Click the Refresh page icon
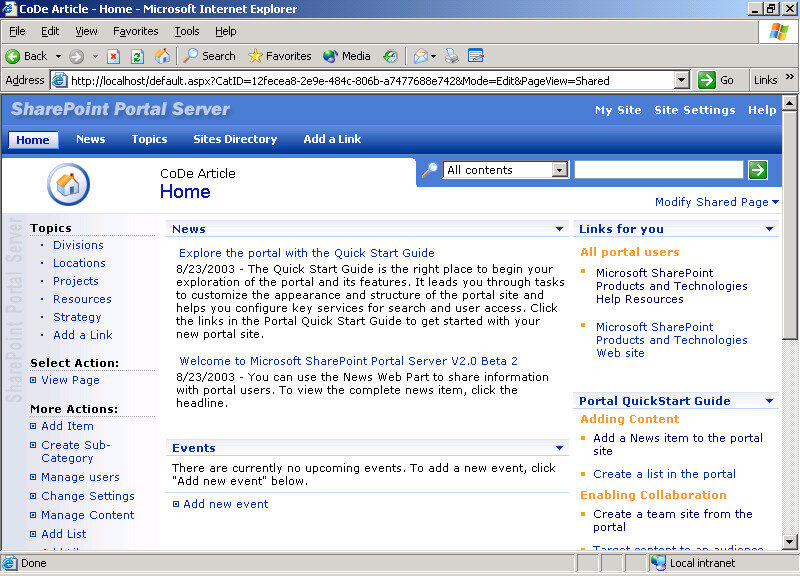Image resolution: width=800 pixels, height=576 pixels. 137,56
